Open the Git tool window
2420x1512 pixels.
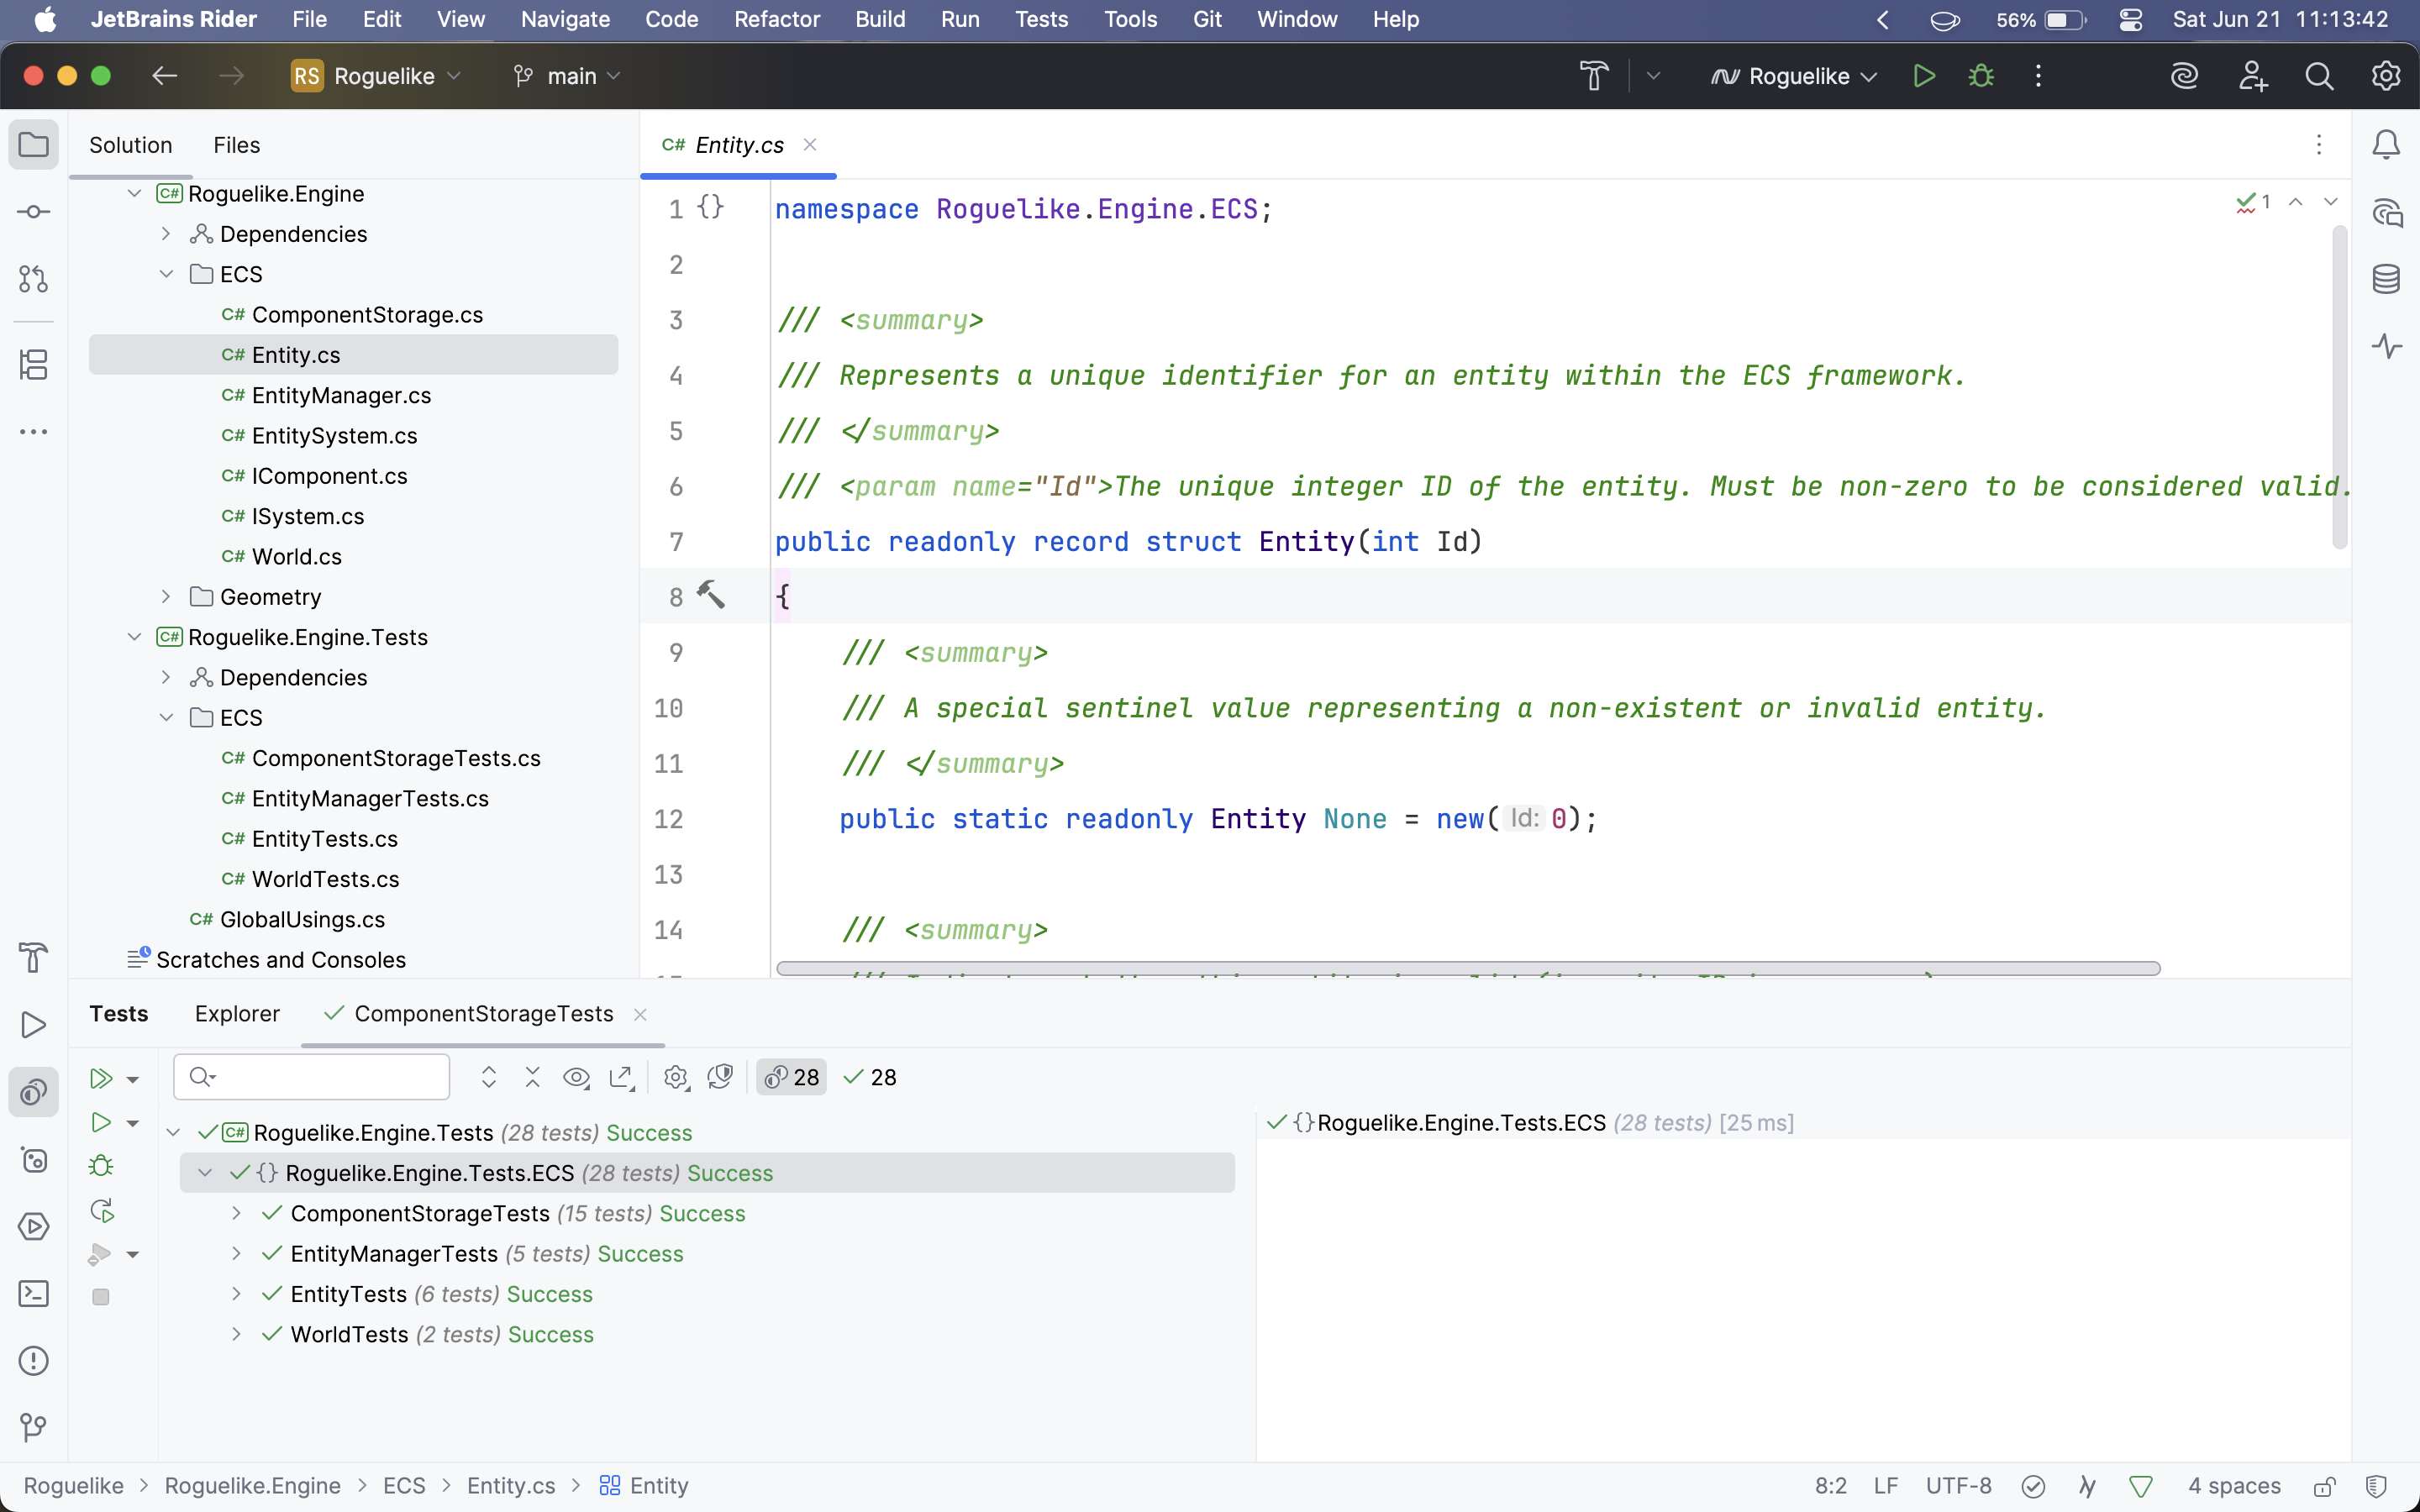point(33,1427)
